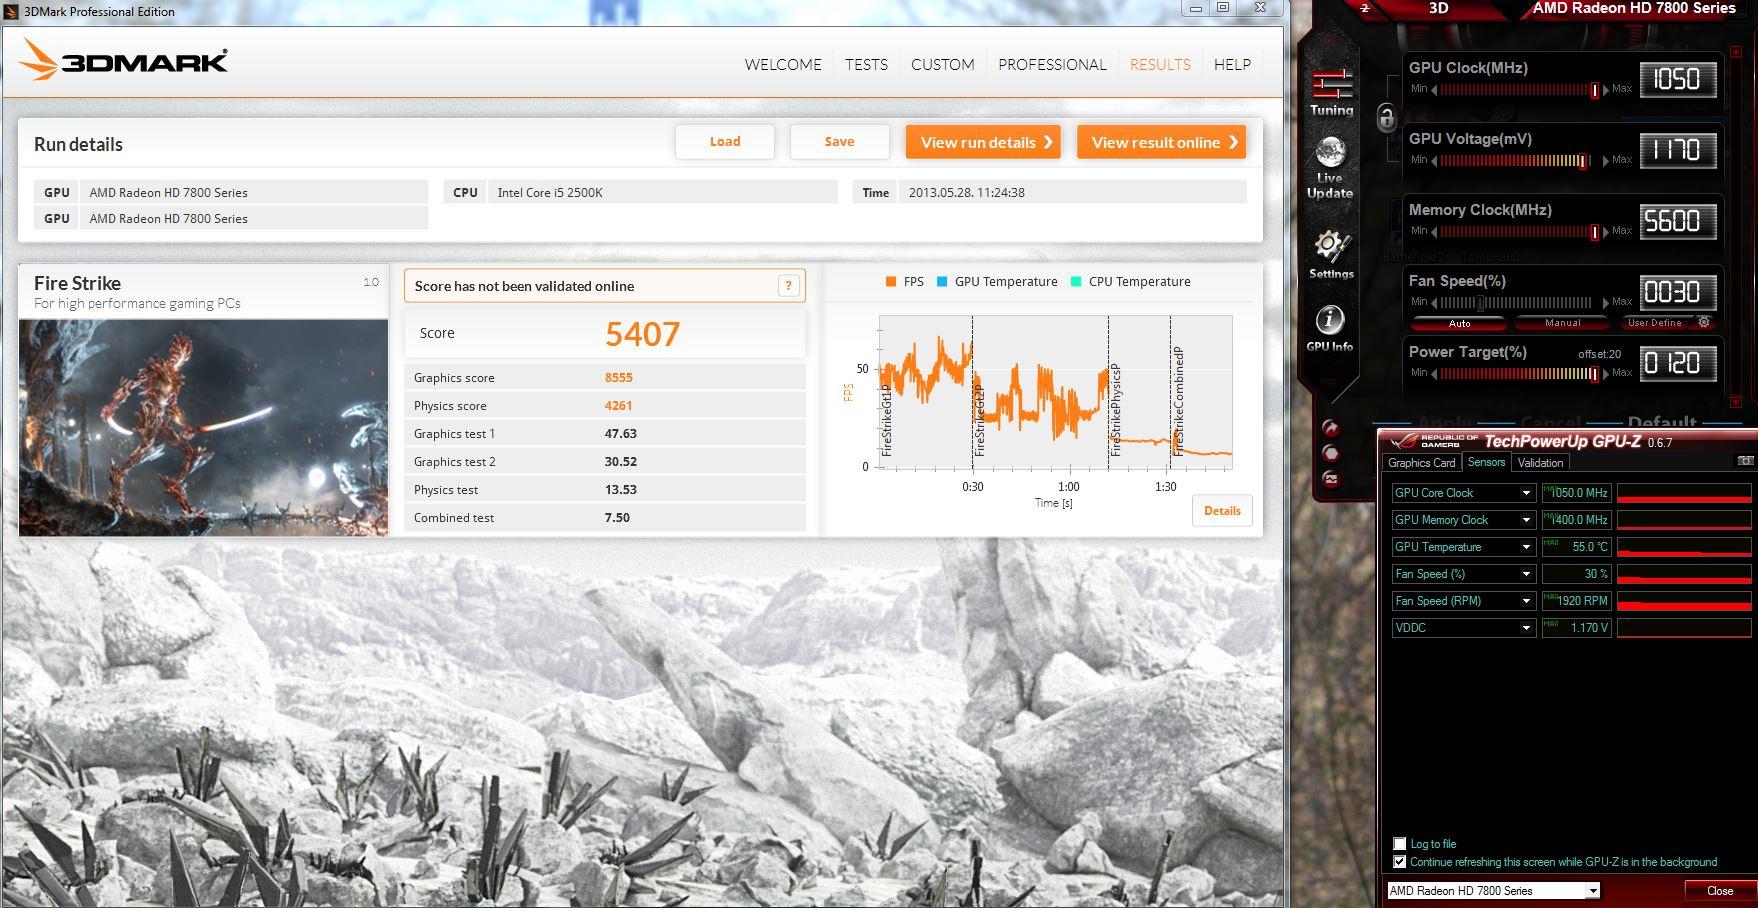Switch to Validation tab in GPU-Z
This screenshot has width=1758, height=908.
tap(1540, 462)
